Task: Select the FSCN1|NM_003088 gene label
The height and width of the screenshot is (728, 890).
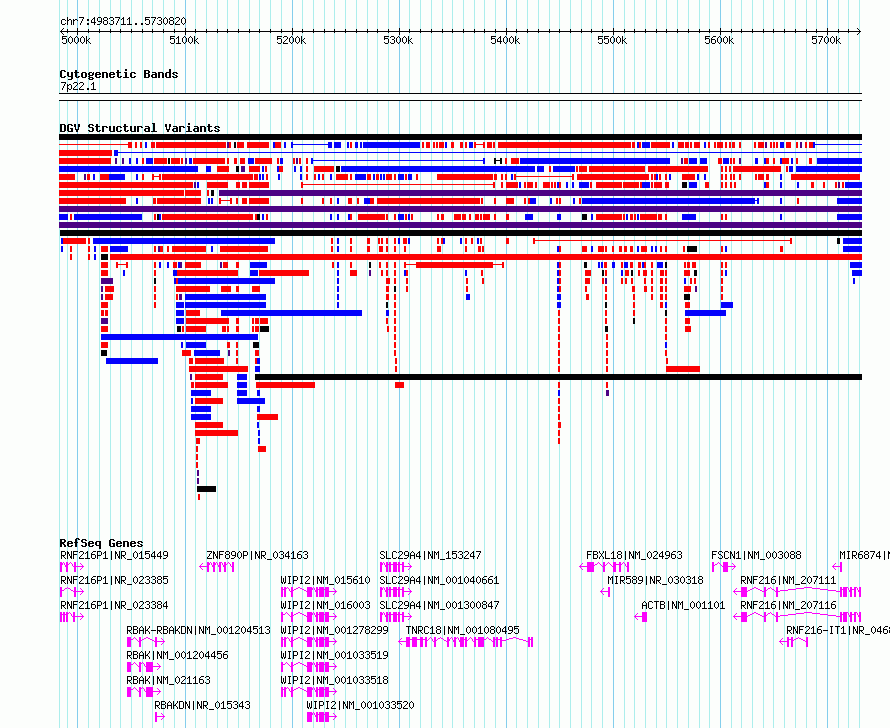Action: tap(756, 555)
